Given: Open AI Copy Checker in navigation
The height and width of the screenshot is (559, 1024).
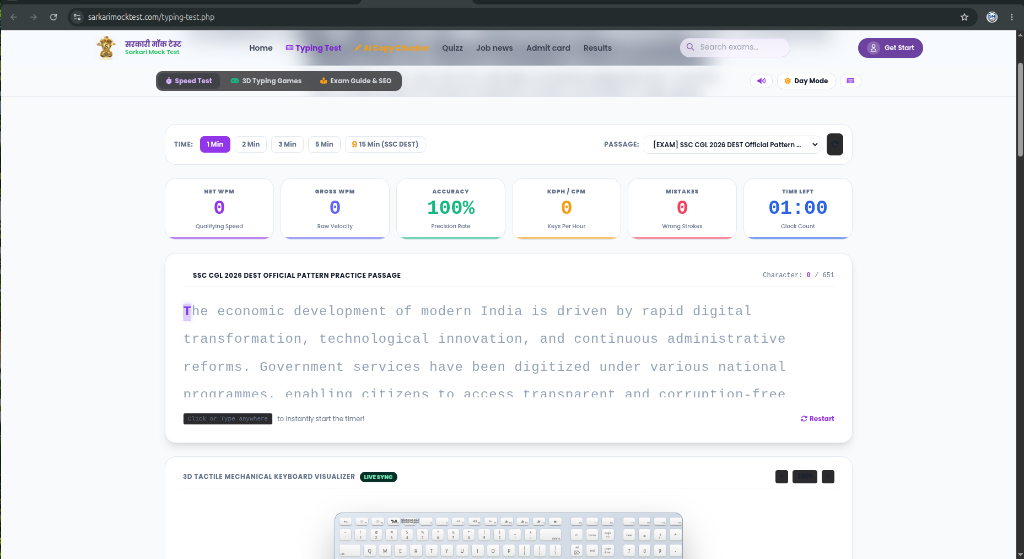Looking at the screenshot, I should pos(392,48).
